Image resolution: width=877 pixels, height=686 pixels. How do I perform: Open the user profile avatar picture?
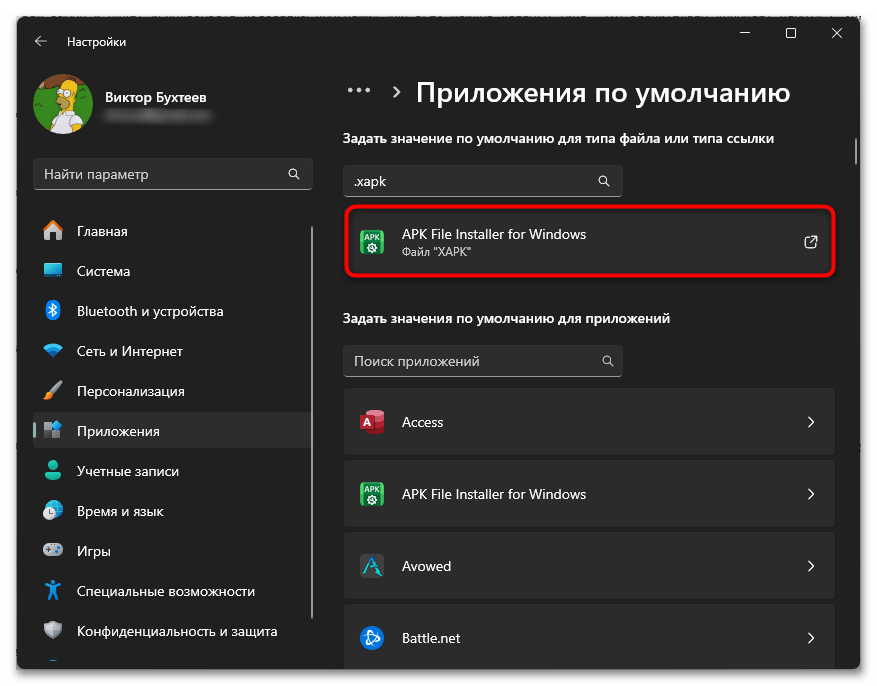pyautogui.click(x=63, y=104)
